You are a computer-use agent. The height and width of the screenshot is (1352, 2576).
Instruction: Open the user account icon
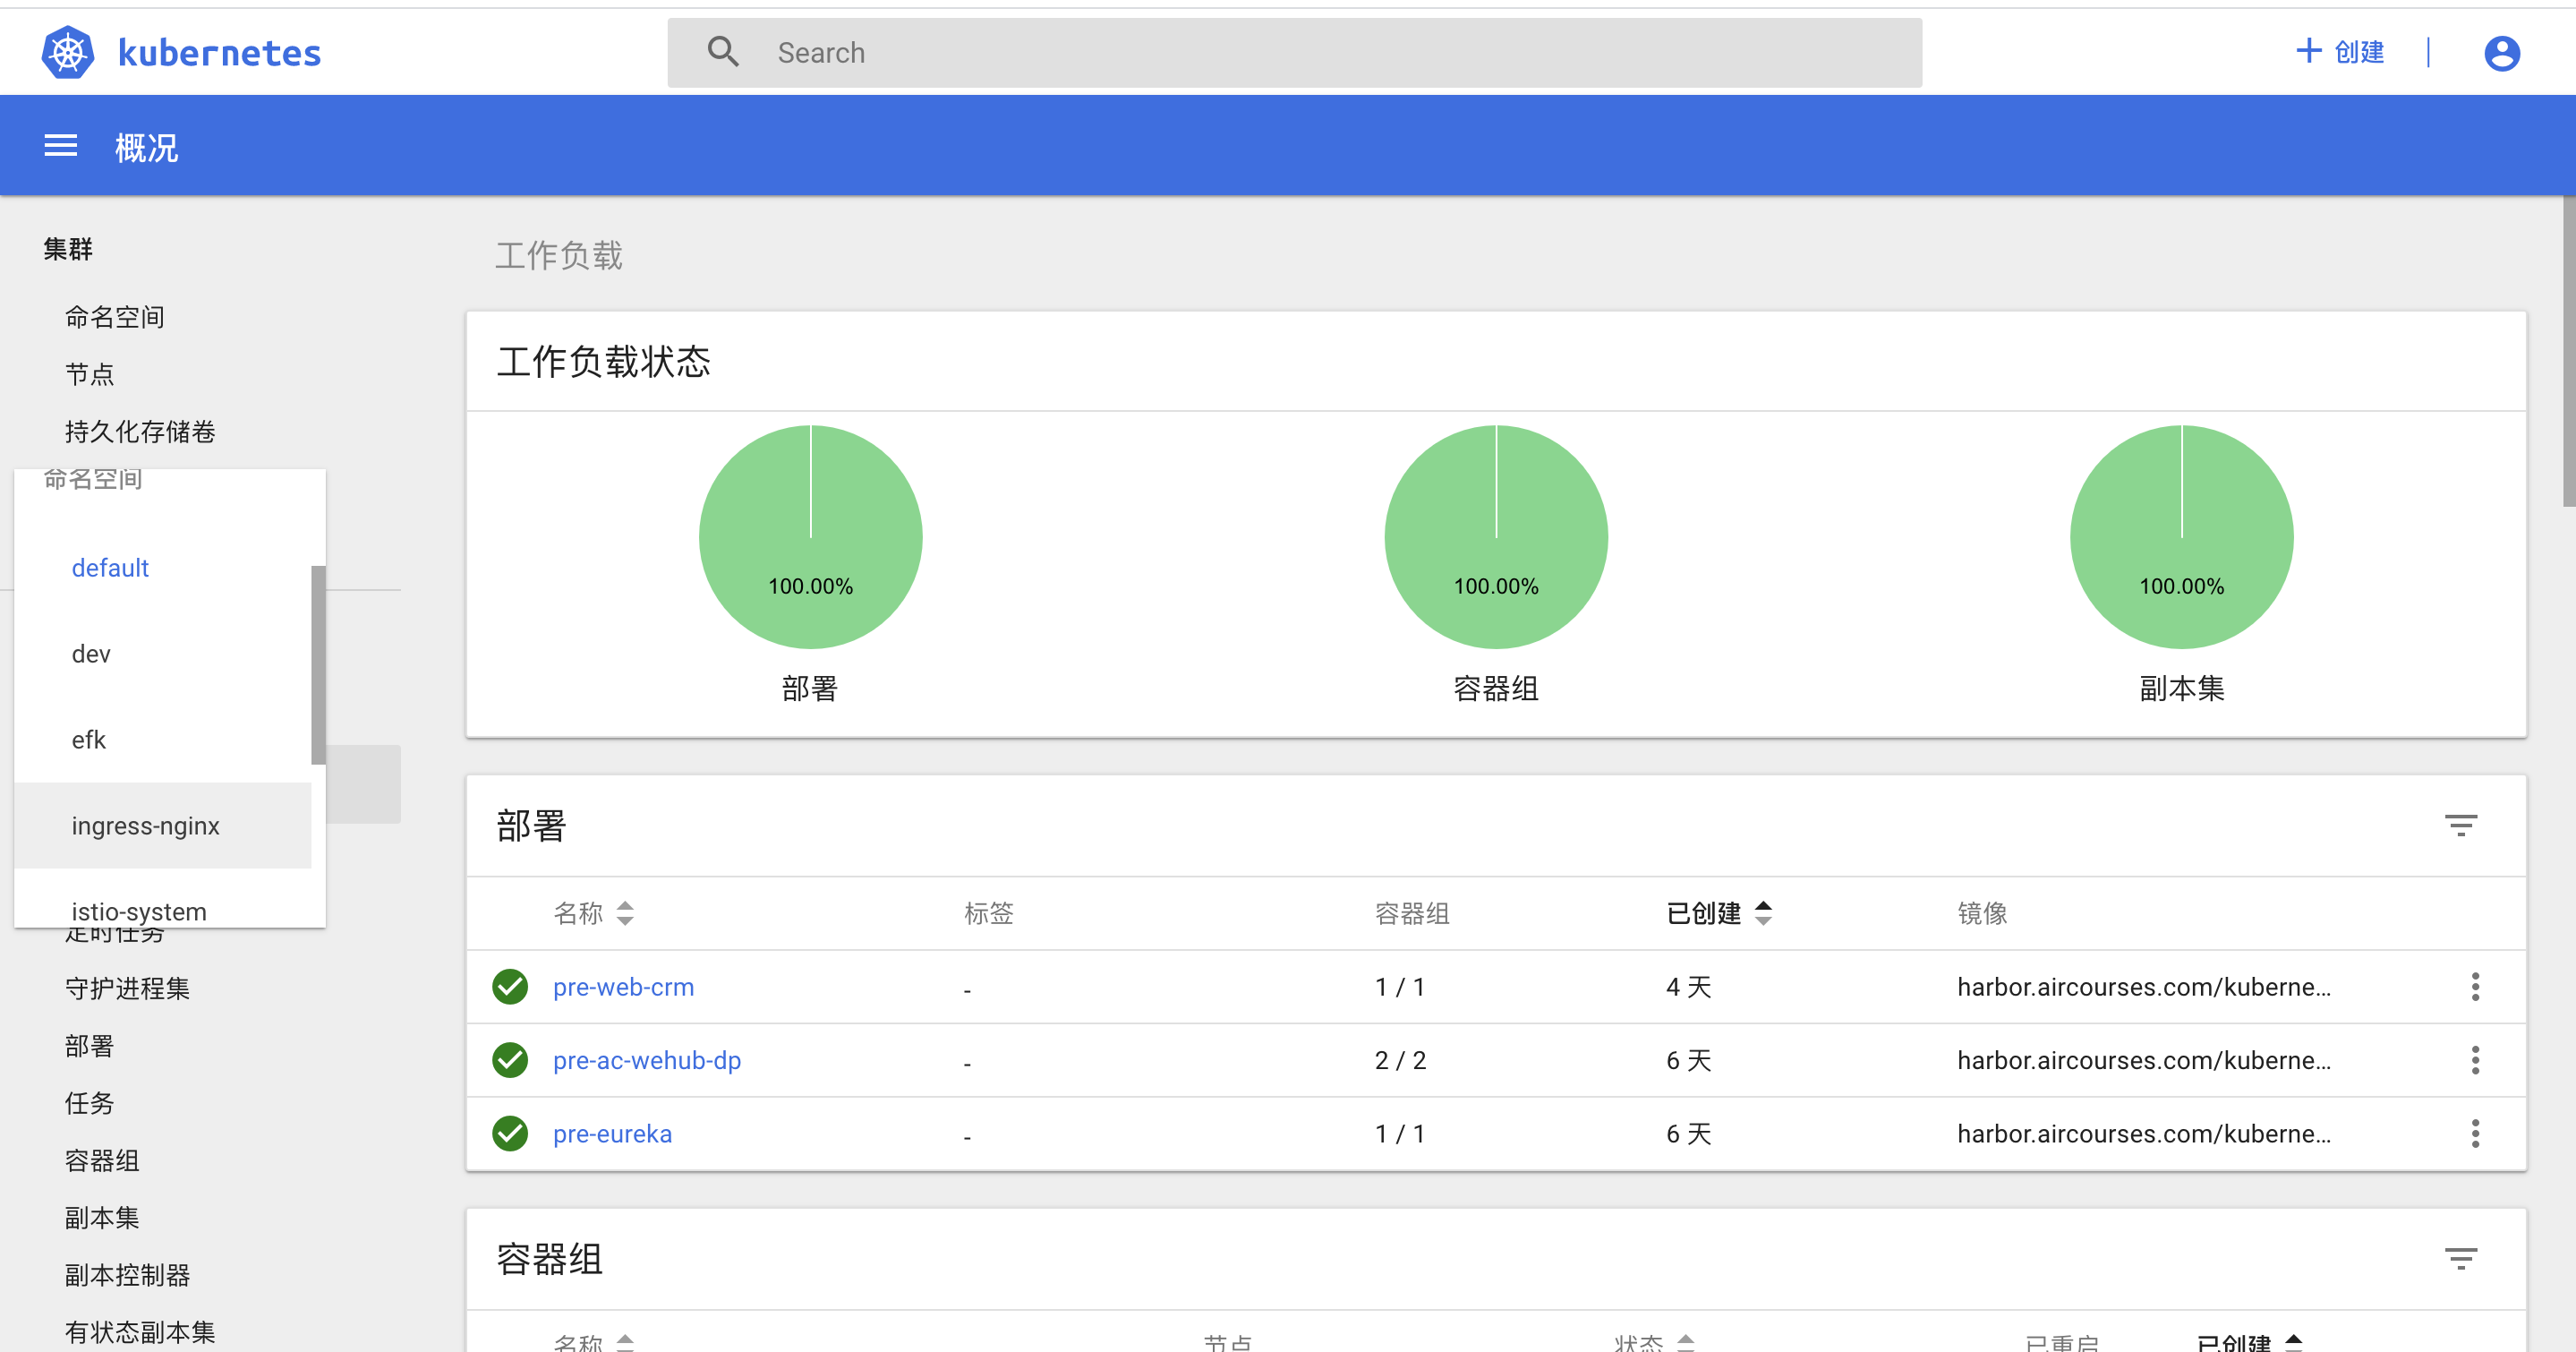tap(2501, 53)
